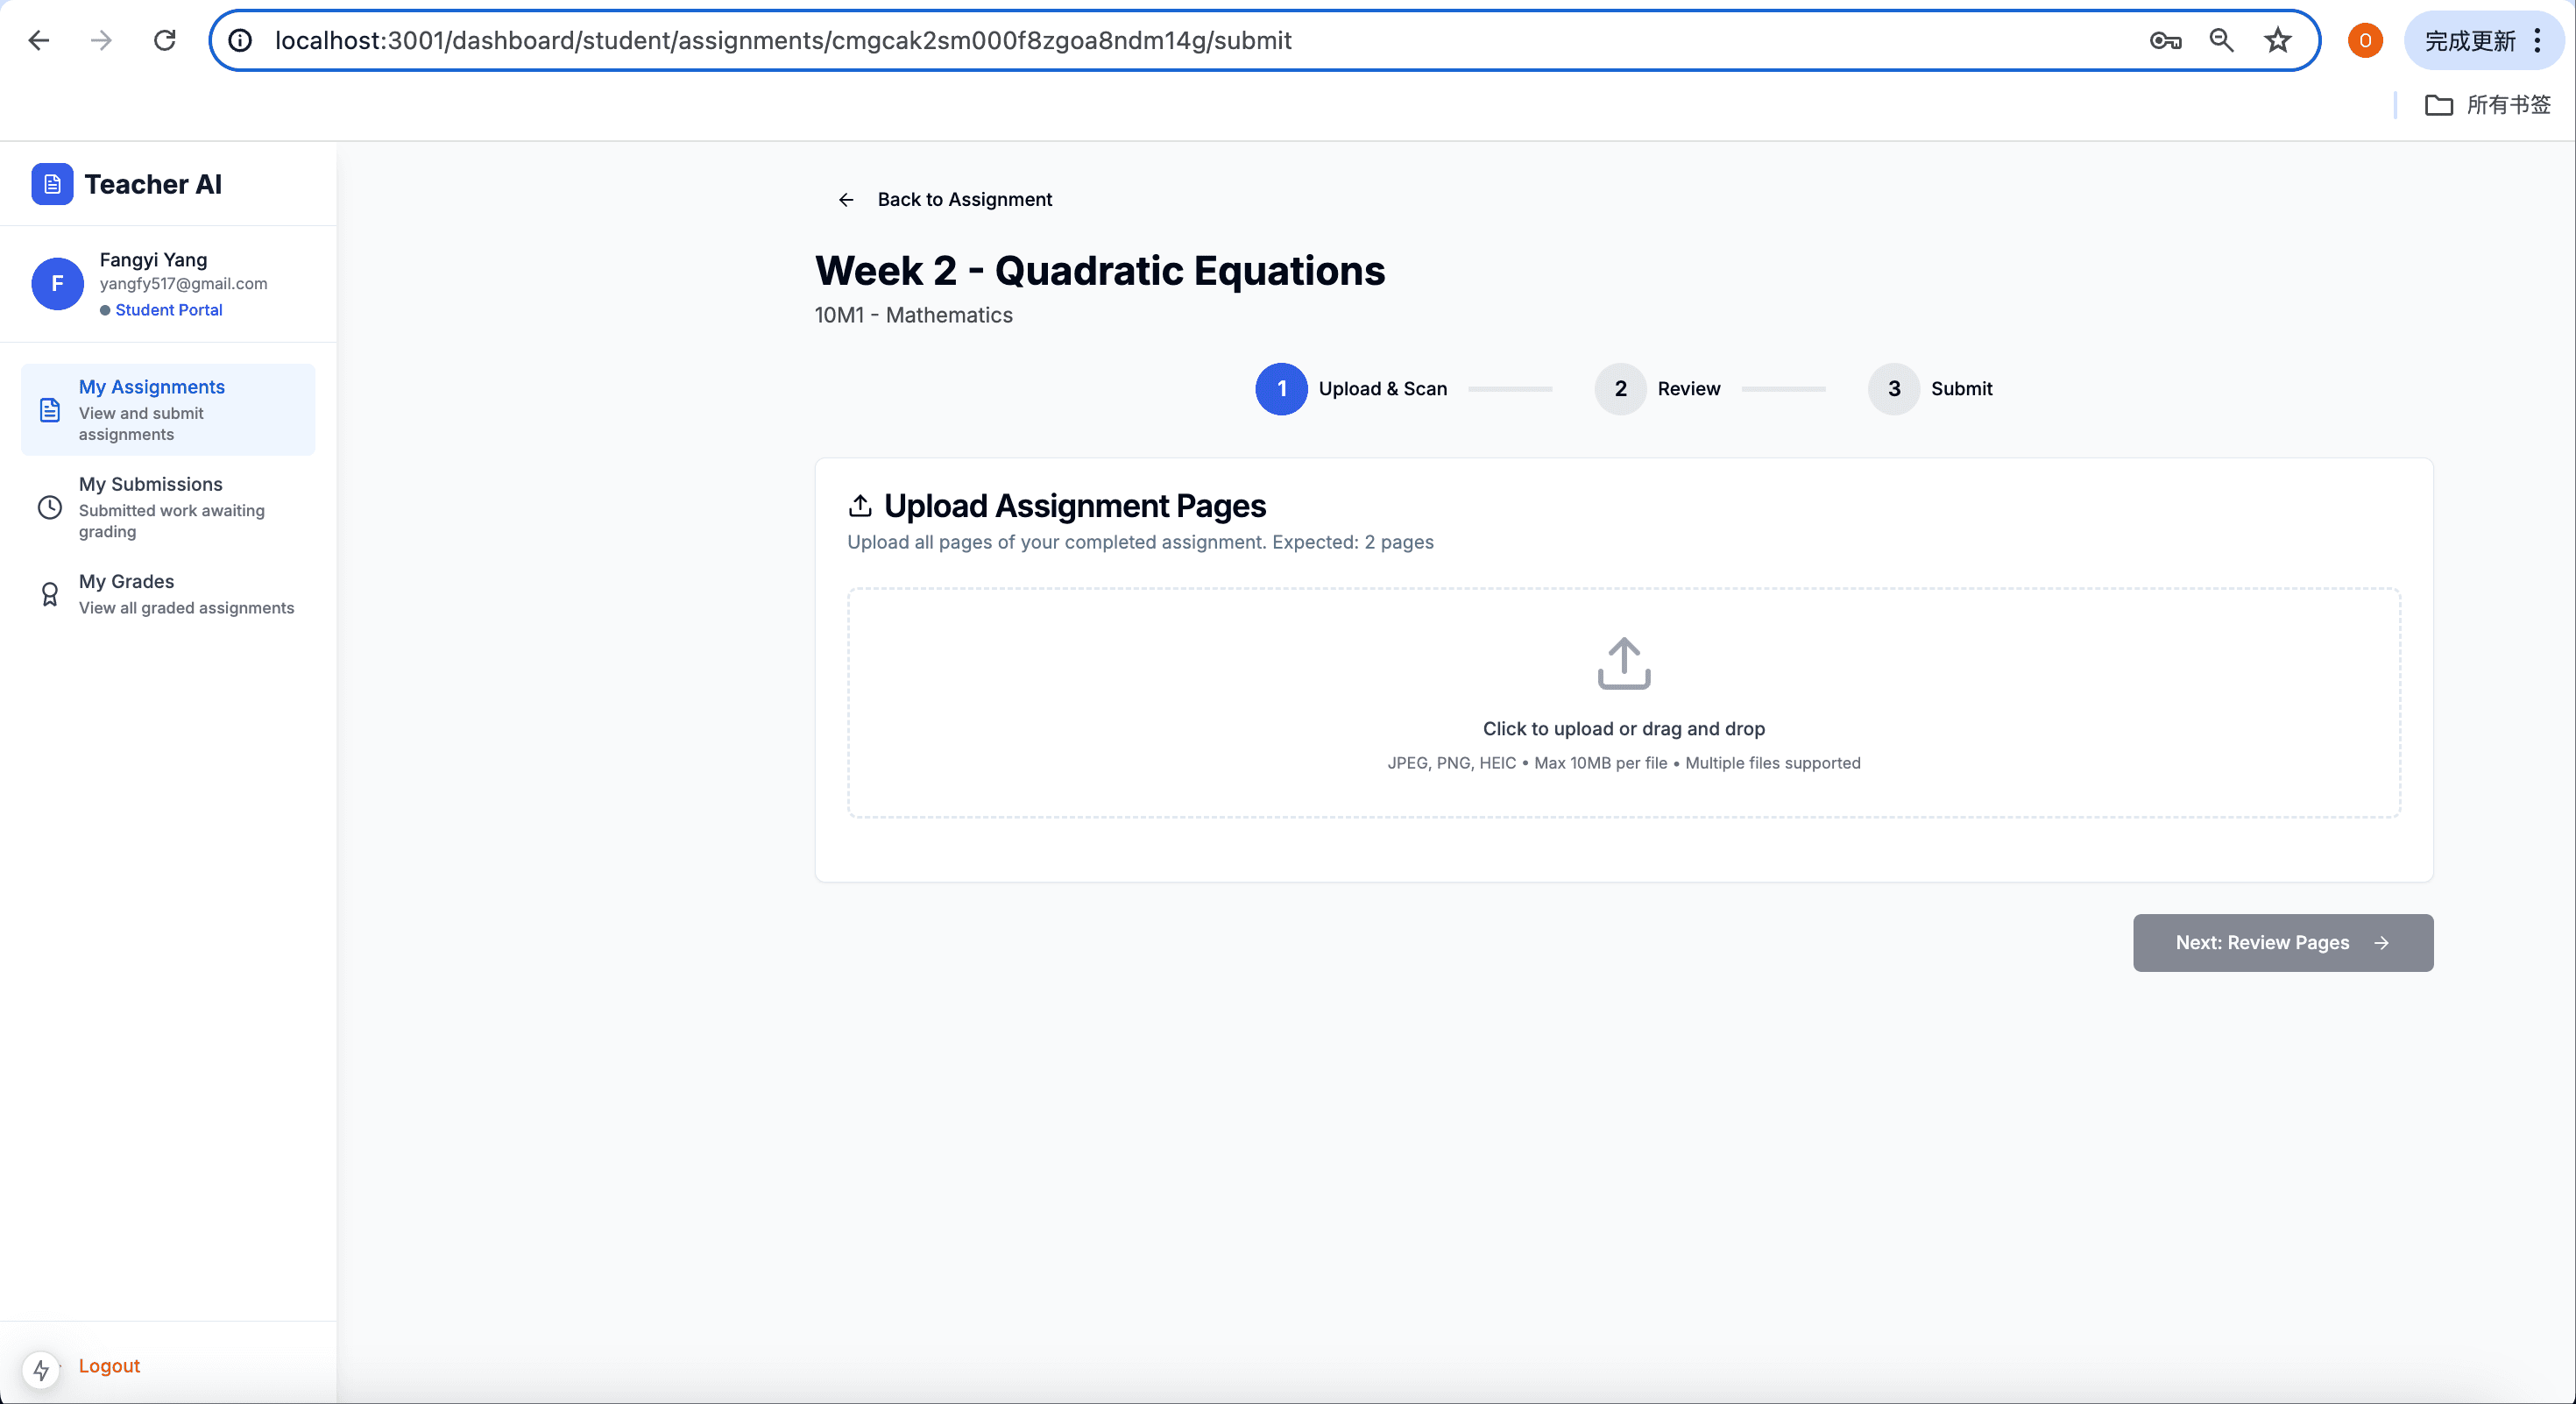
Task: Select the My Submissions clock icon
Action: pos(50,507)
